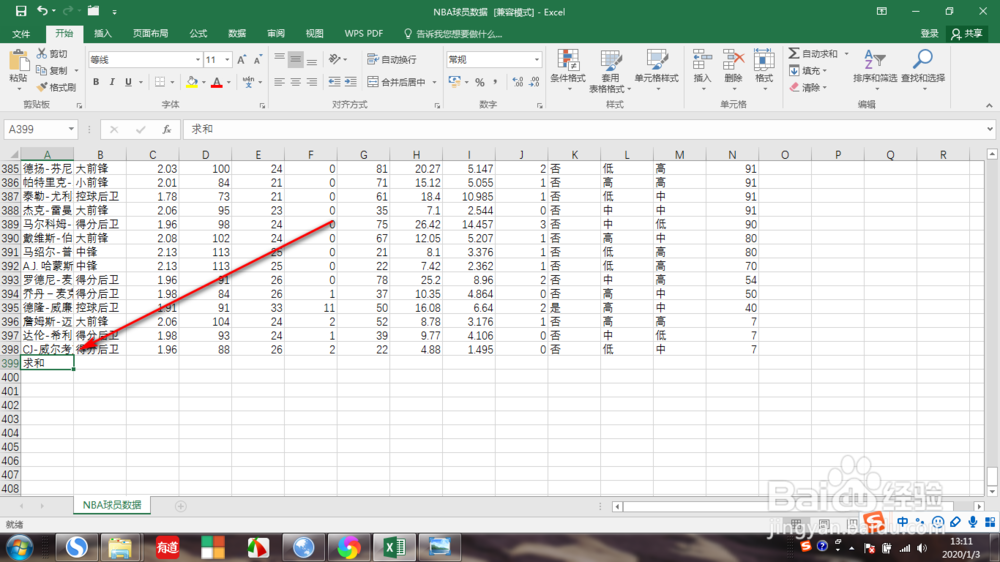
Task: Select the Cut scissors command
Action: point(52,54)
